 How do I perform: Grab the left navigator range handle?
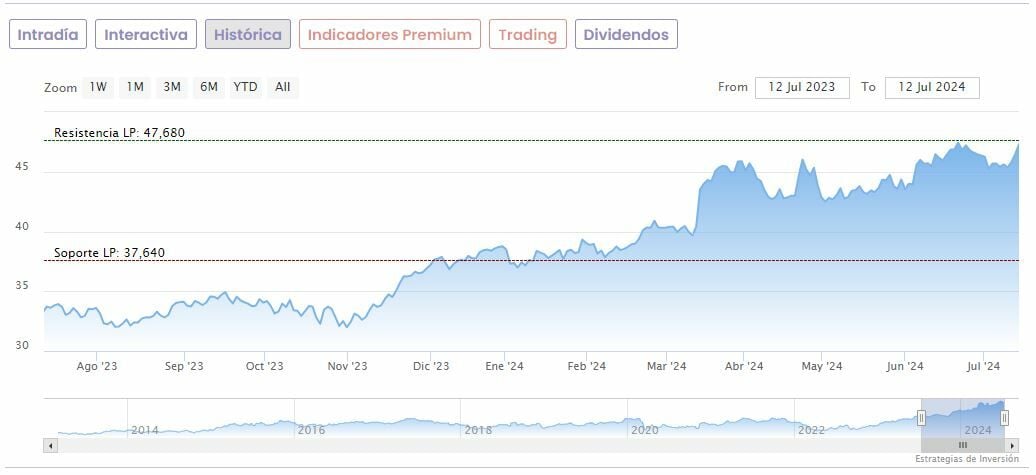(x=922, y=418)
